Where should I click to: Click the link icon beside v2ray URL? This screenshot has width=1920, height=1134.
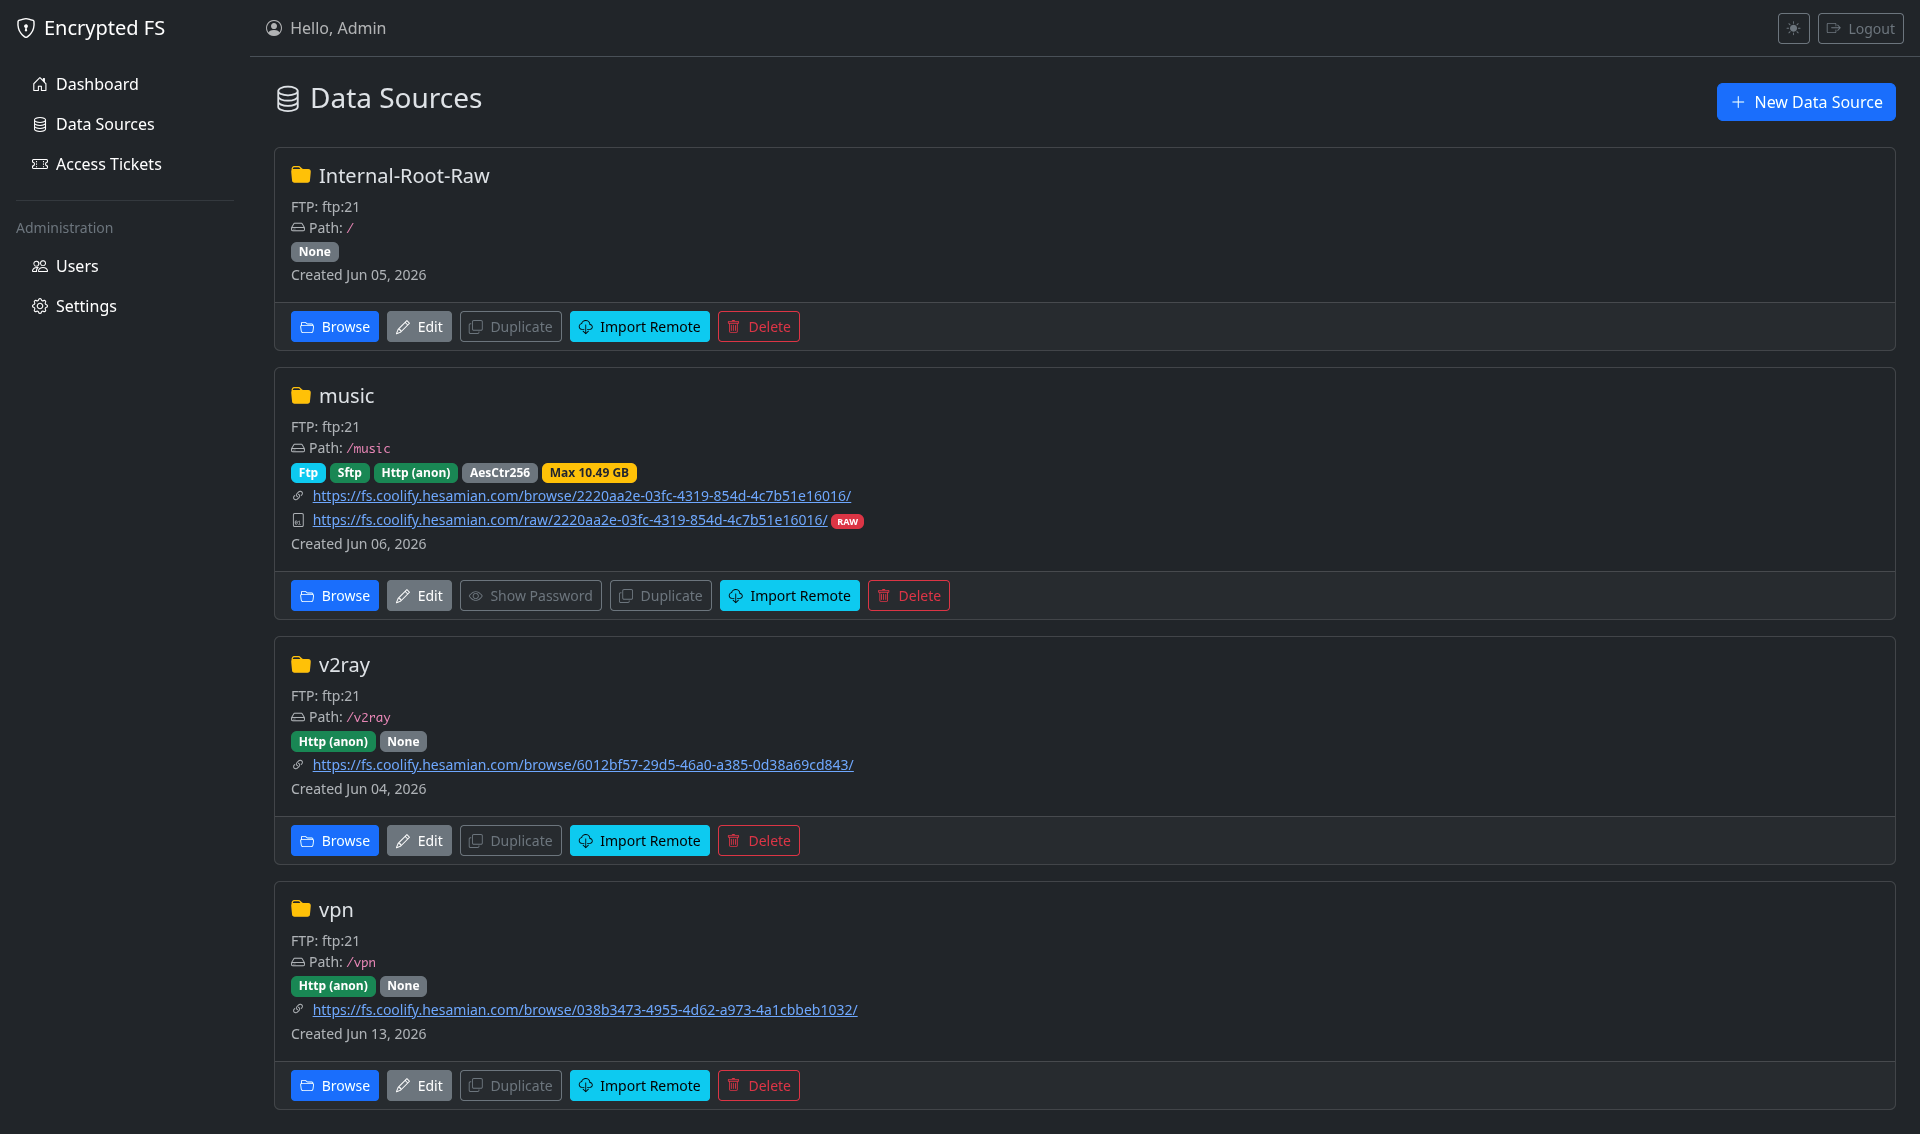[297, 765]
